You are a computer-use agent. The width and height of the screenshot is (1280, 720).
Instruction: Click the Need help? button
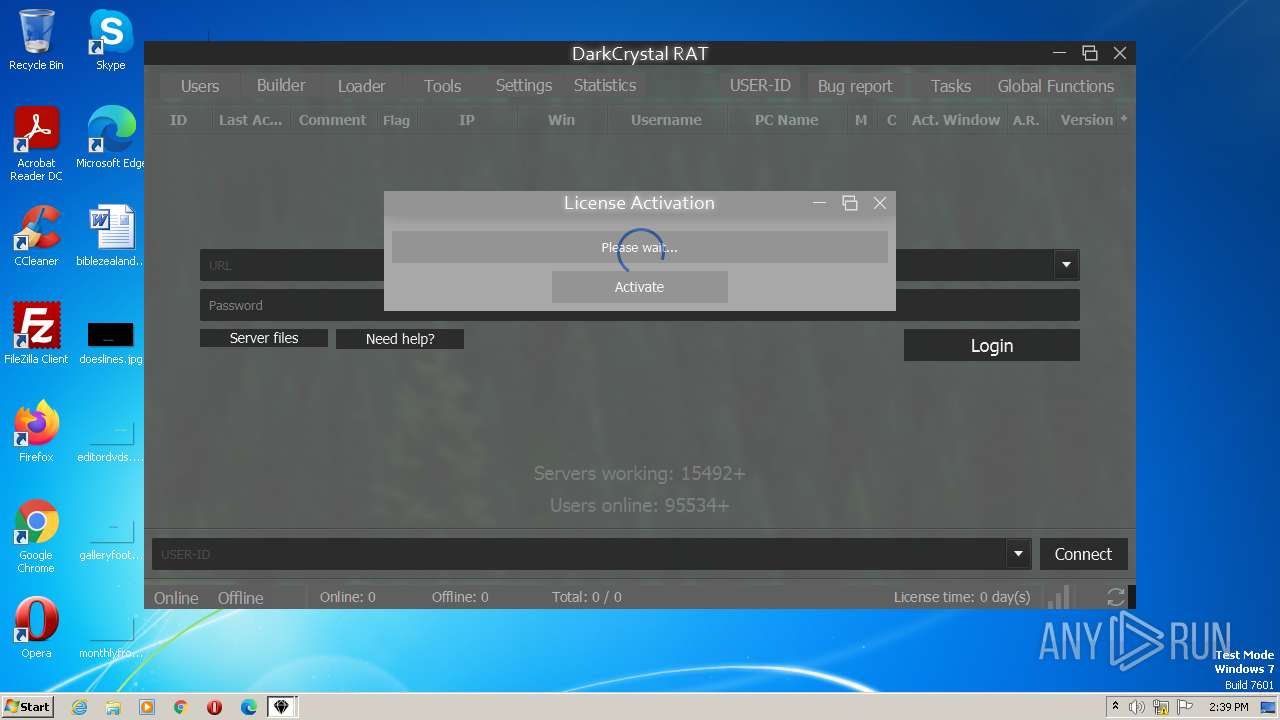(x=400, y=339)
